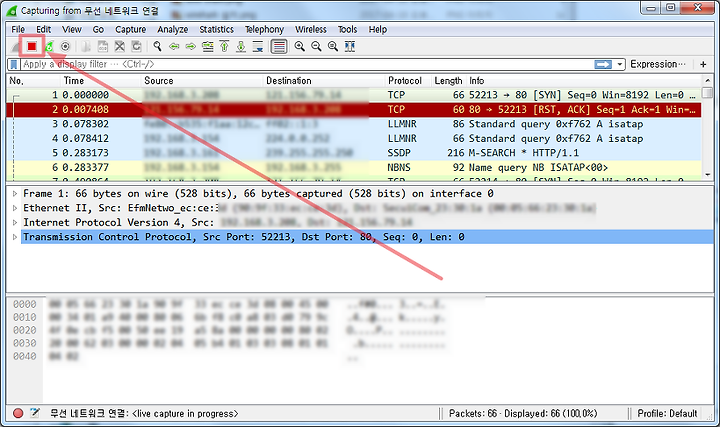Screen dimensions: 720x427
Task: Go forward to next packet arrow
Action: click(191, 46)
